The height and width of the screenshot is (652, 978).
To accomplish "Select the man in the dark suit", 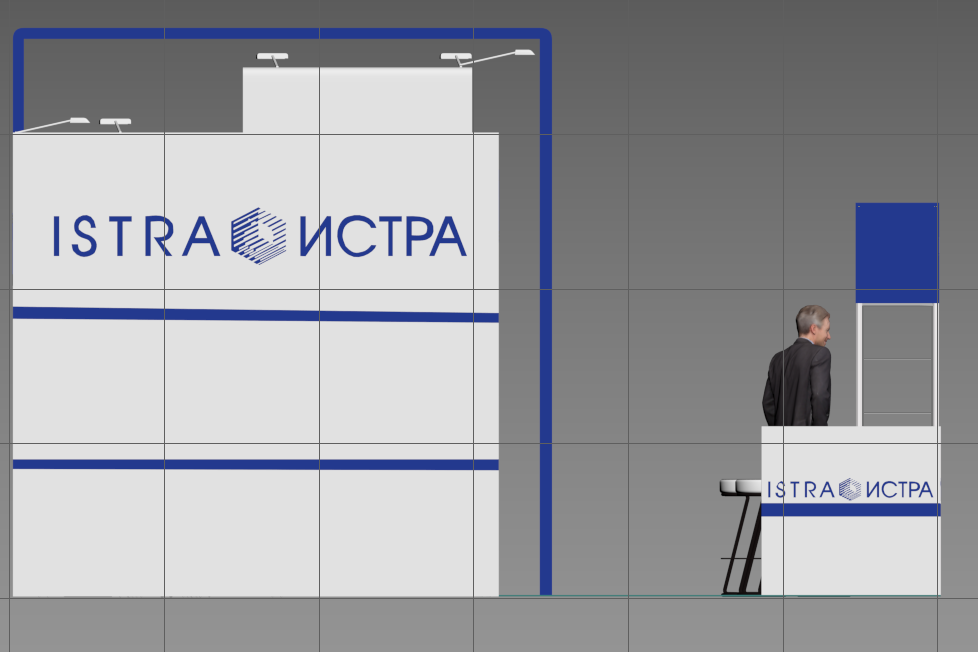I will (798, 366).
